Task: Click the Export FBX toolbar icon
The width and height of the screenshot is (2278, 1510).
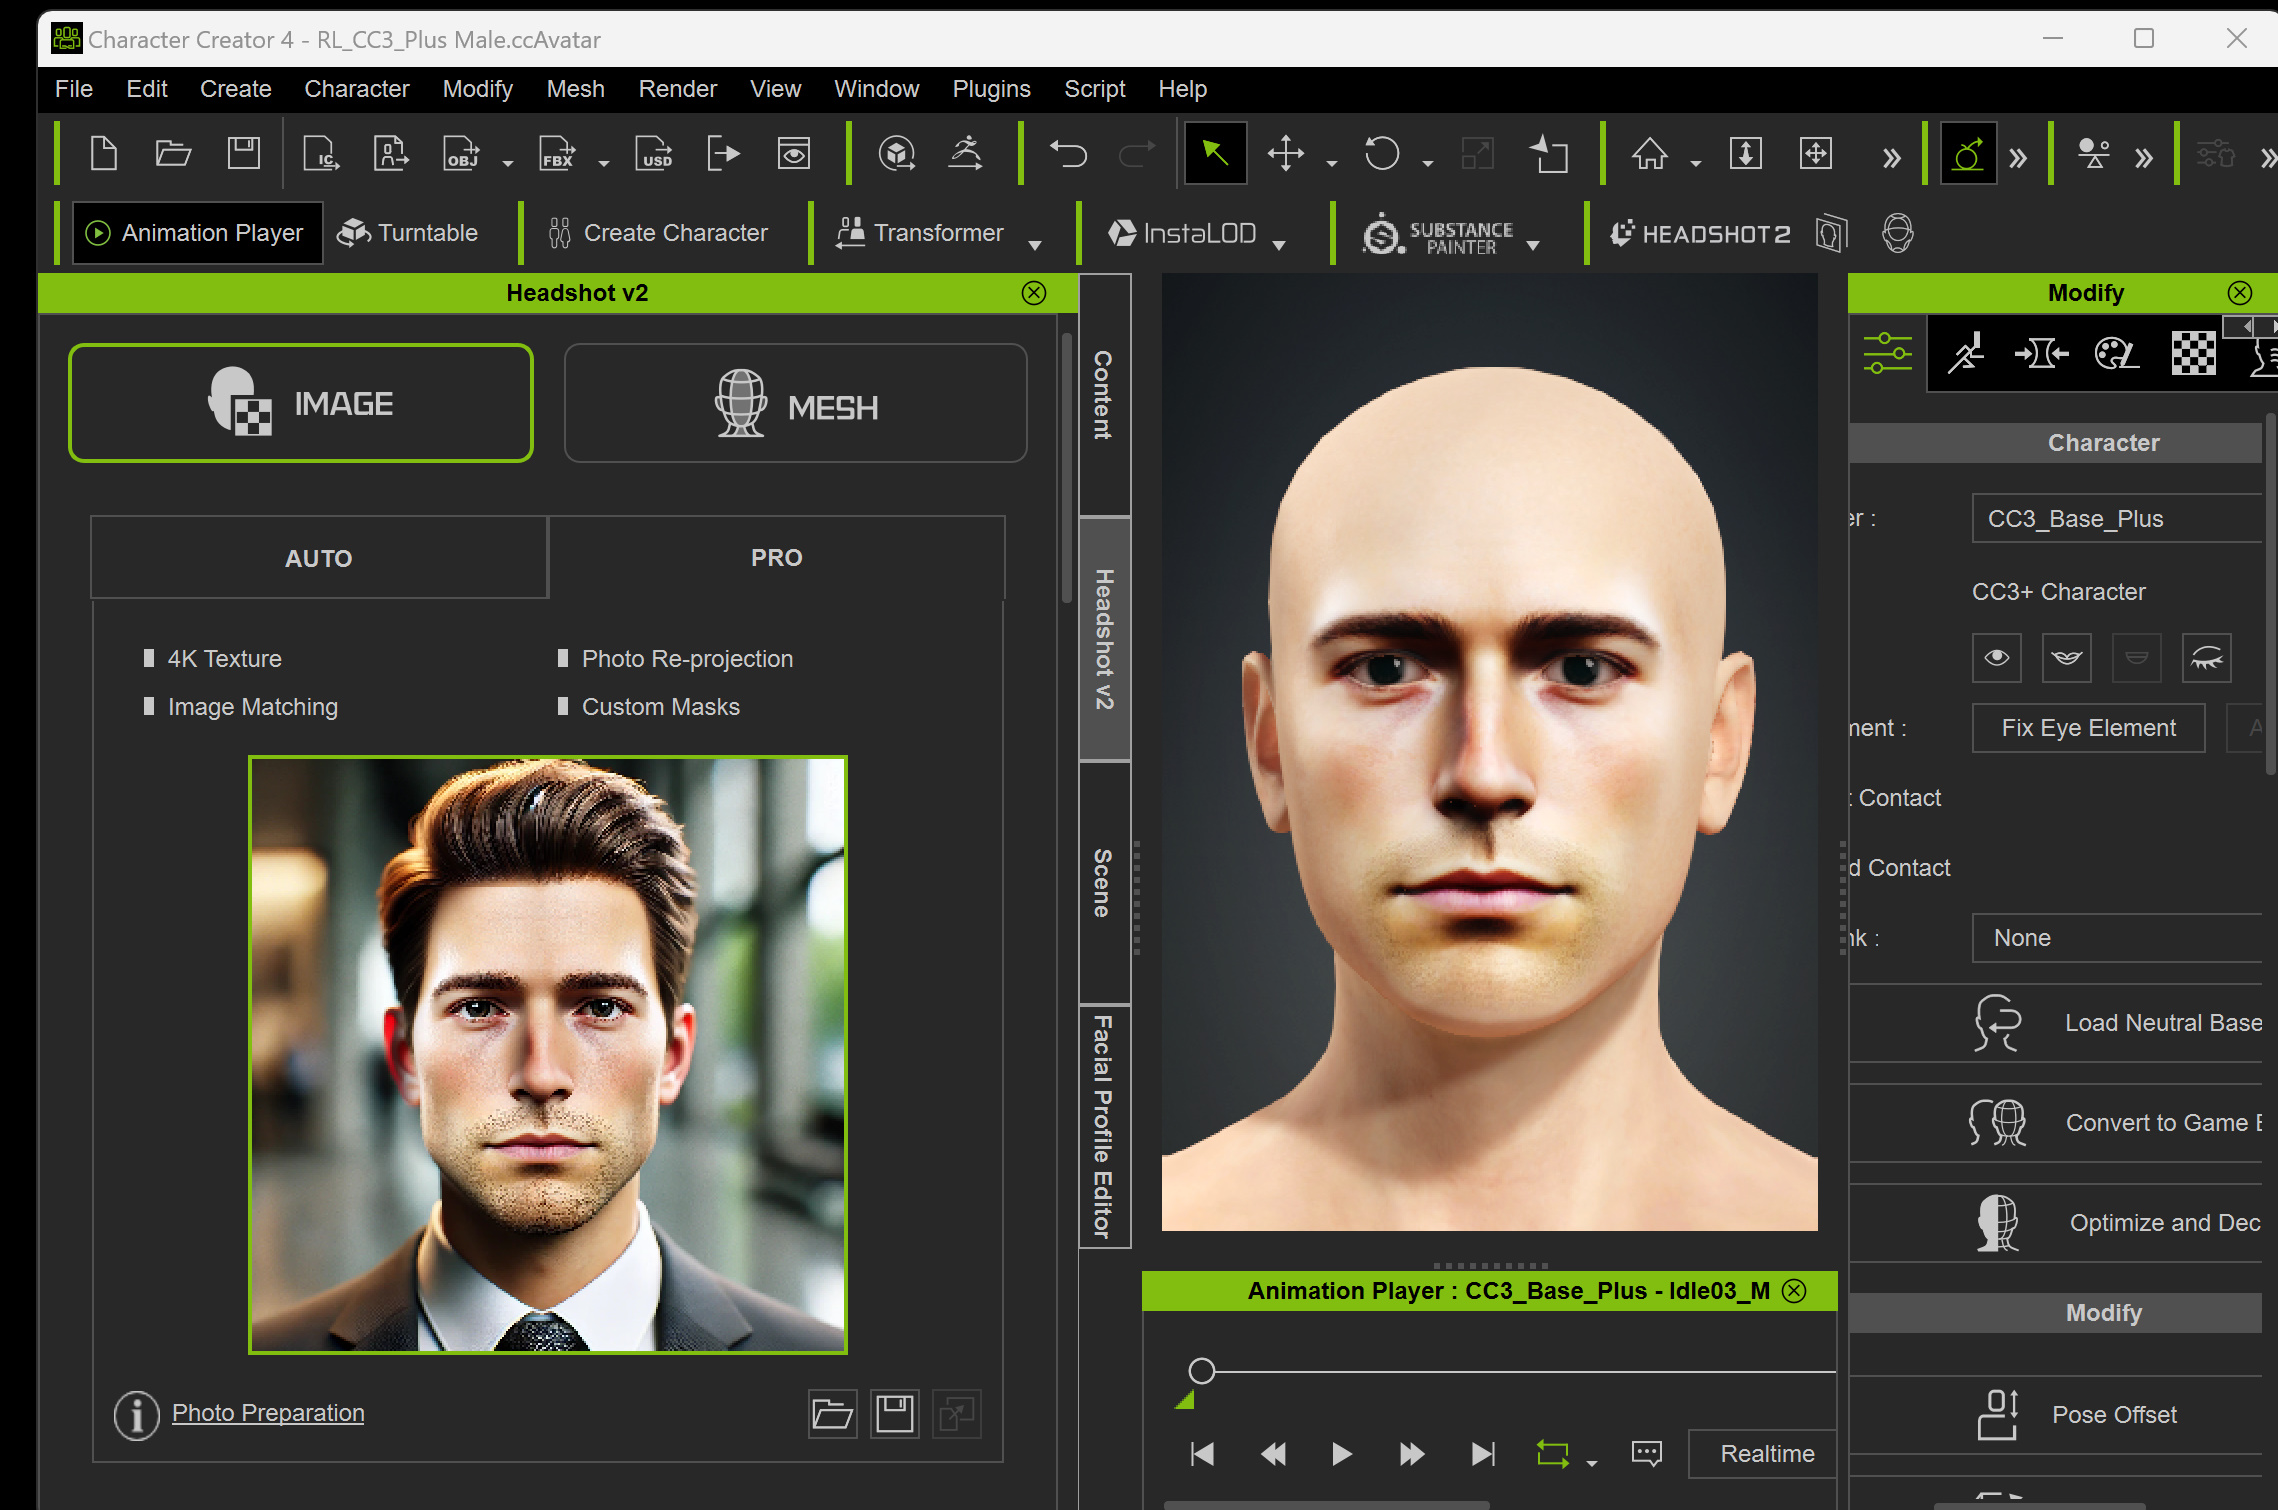Action: click(557, 154)
